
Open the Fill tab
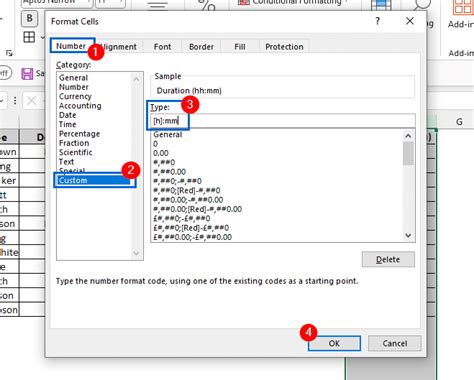tap(240, 47)
